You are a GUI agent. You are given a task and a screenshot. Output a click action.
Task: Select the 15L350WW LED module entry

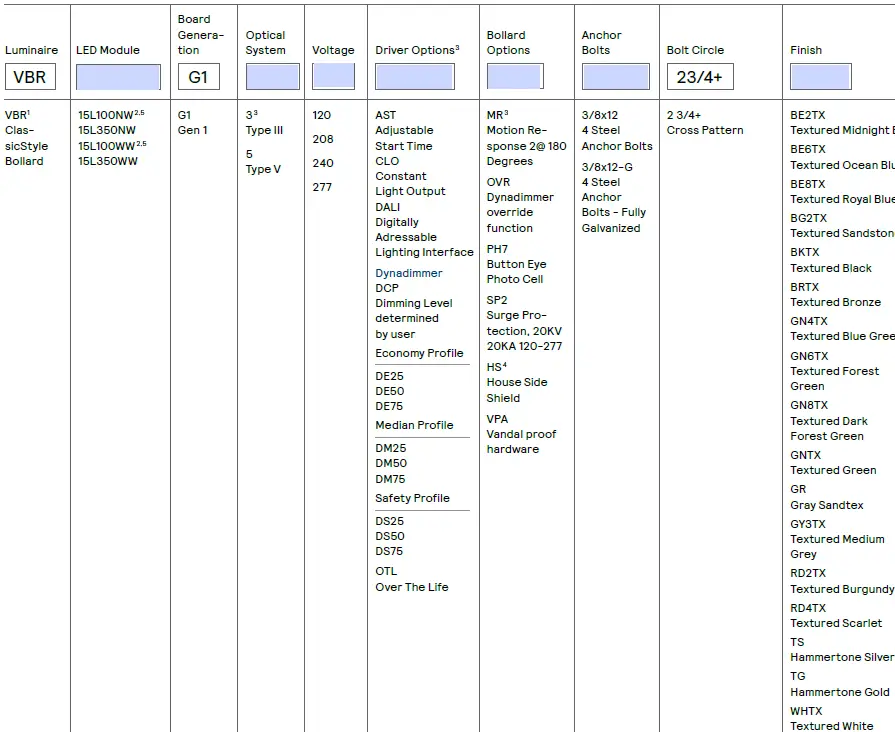pos(108,161)
